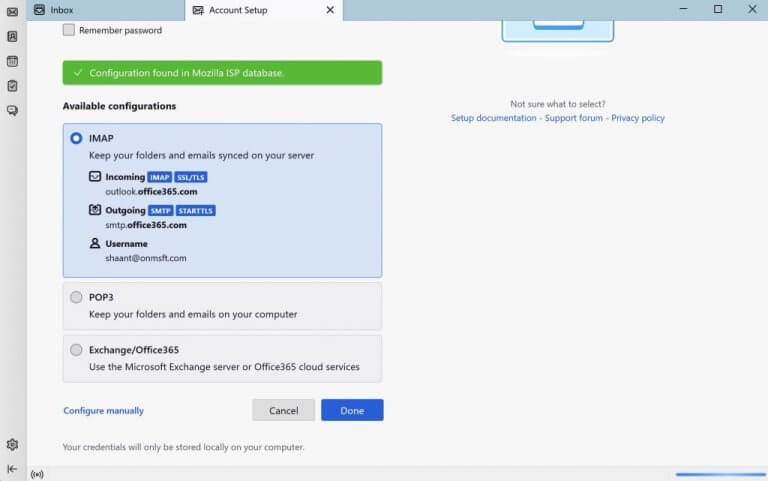This screenshot has height=481, width=768.
Task: Click the Available configurations heading
Action: pyautogui.click(x=119, y=106)
